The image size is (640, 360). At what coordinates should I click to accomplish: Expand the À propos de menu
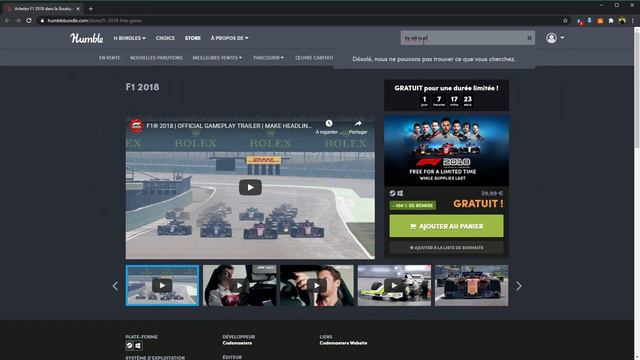click(x=229, y=38)
